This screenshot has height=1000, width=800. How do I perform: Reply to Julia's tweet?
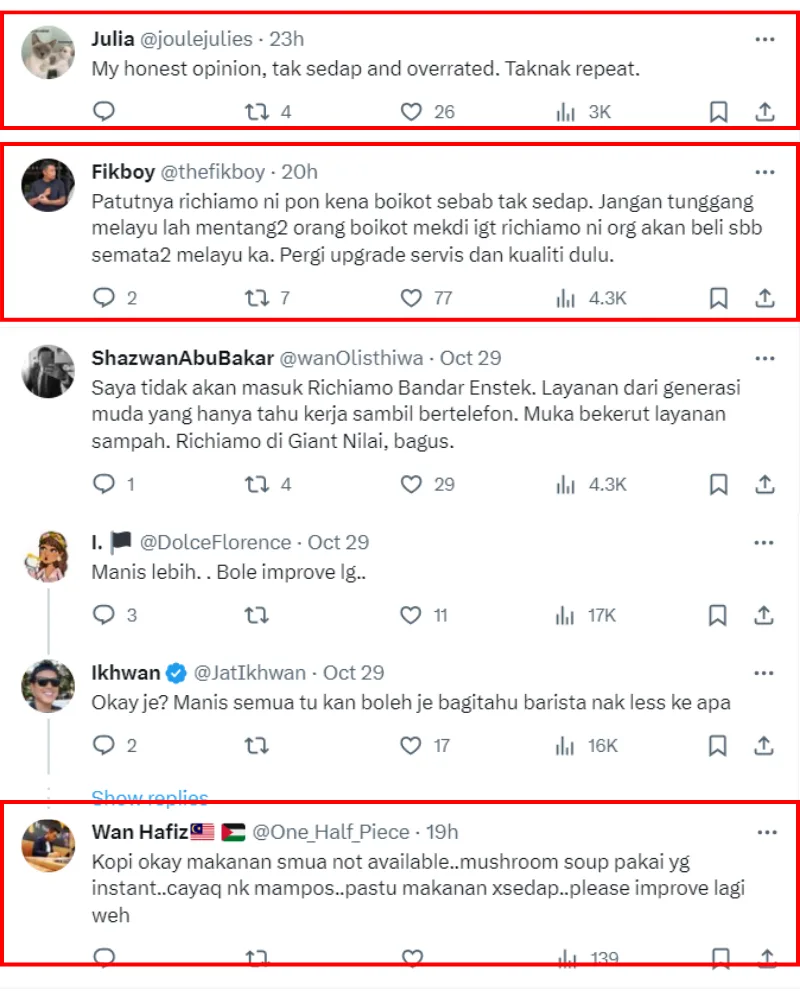tap(104, 112)
